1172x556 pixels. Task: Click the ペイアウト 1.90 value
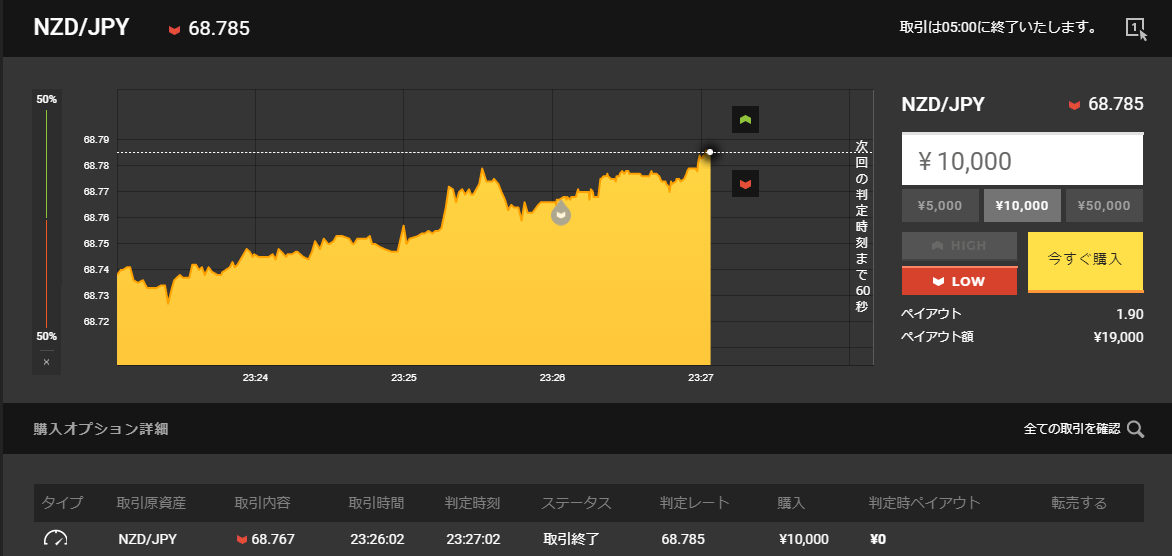[x=1131, y=314]
